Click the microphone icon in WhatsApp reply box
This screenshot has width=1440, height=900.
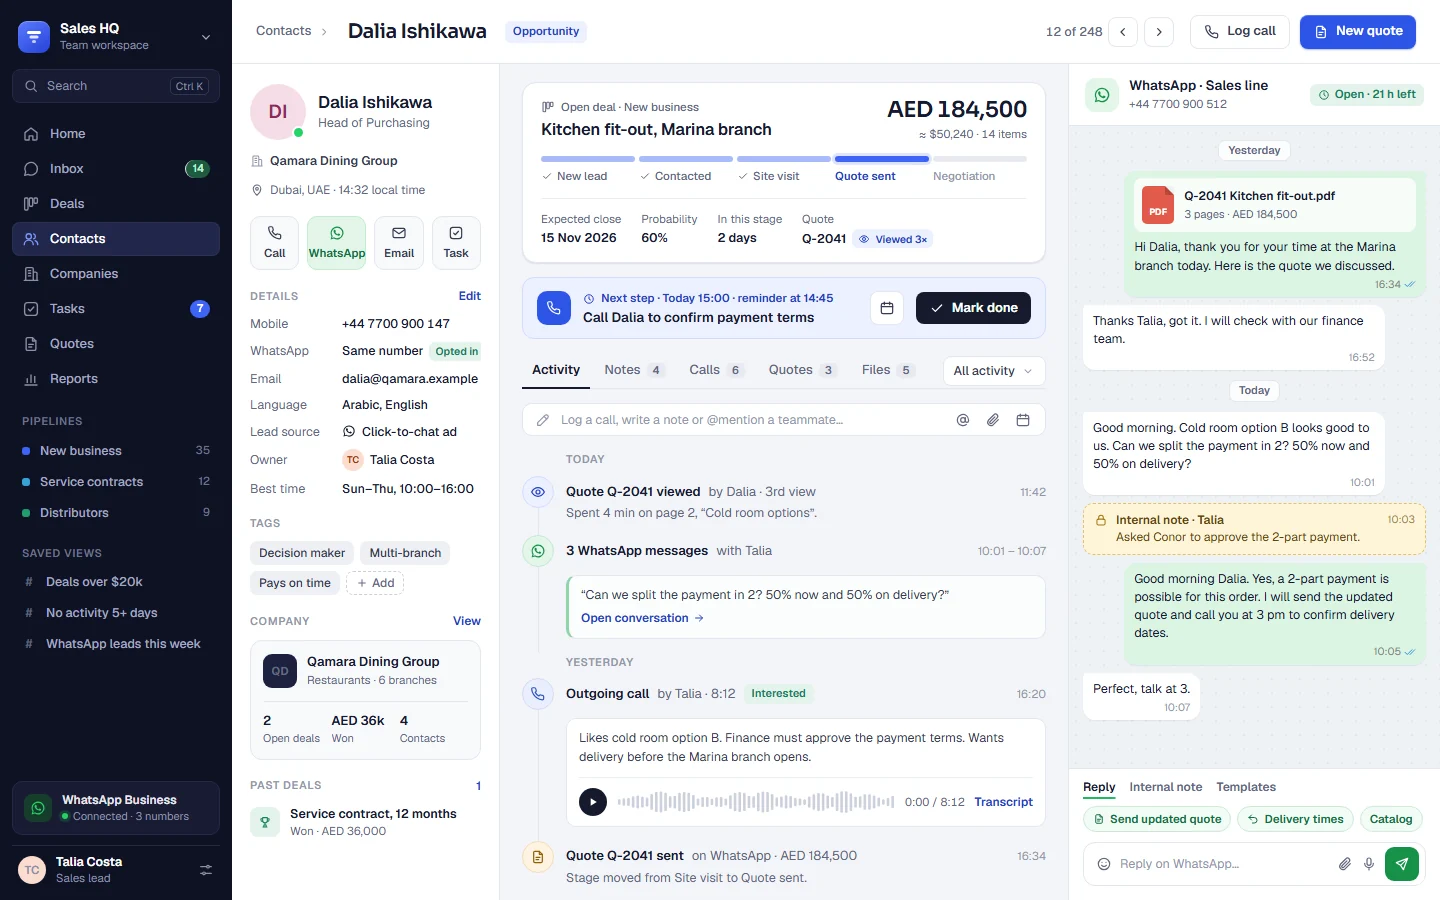tap(1369, 864)
